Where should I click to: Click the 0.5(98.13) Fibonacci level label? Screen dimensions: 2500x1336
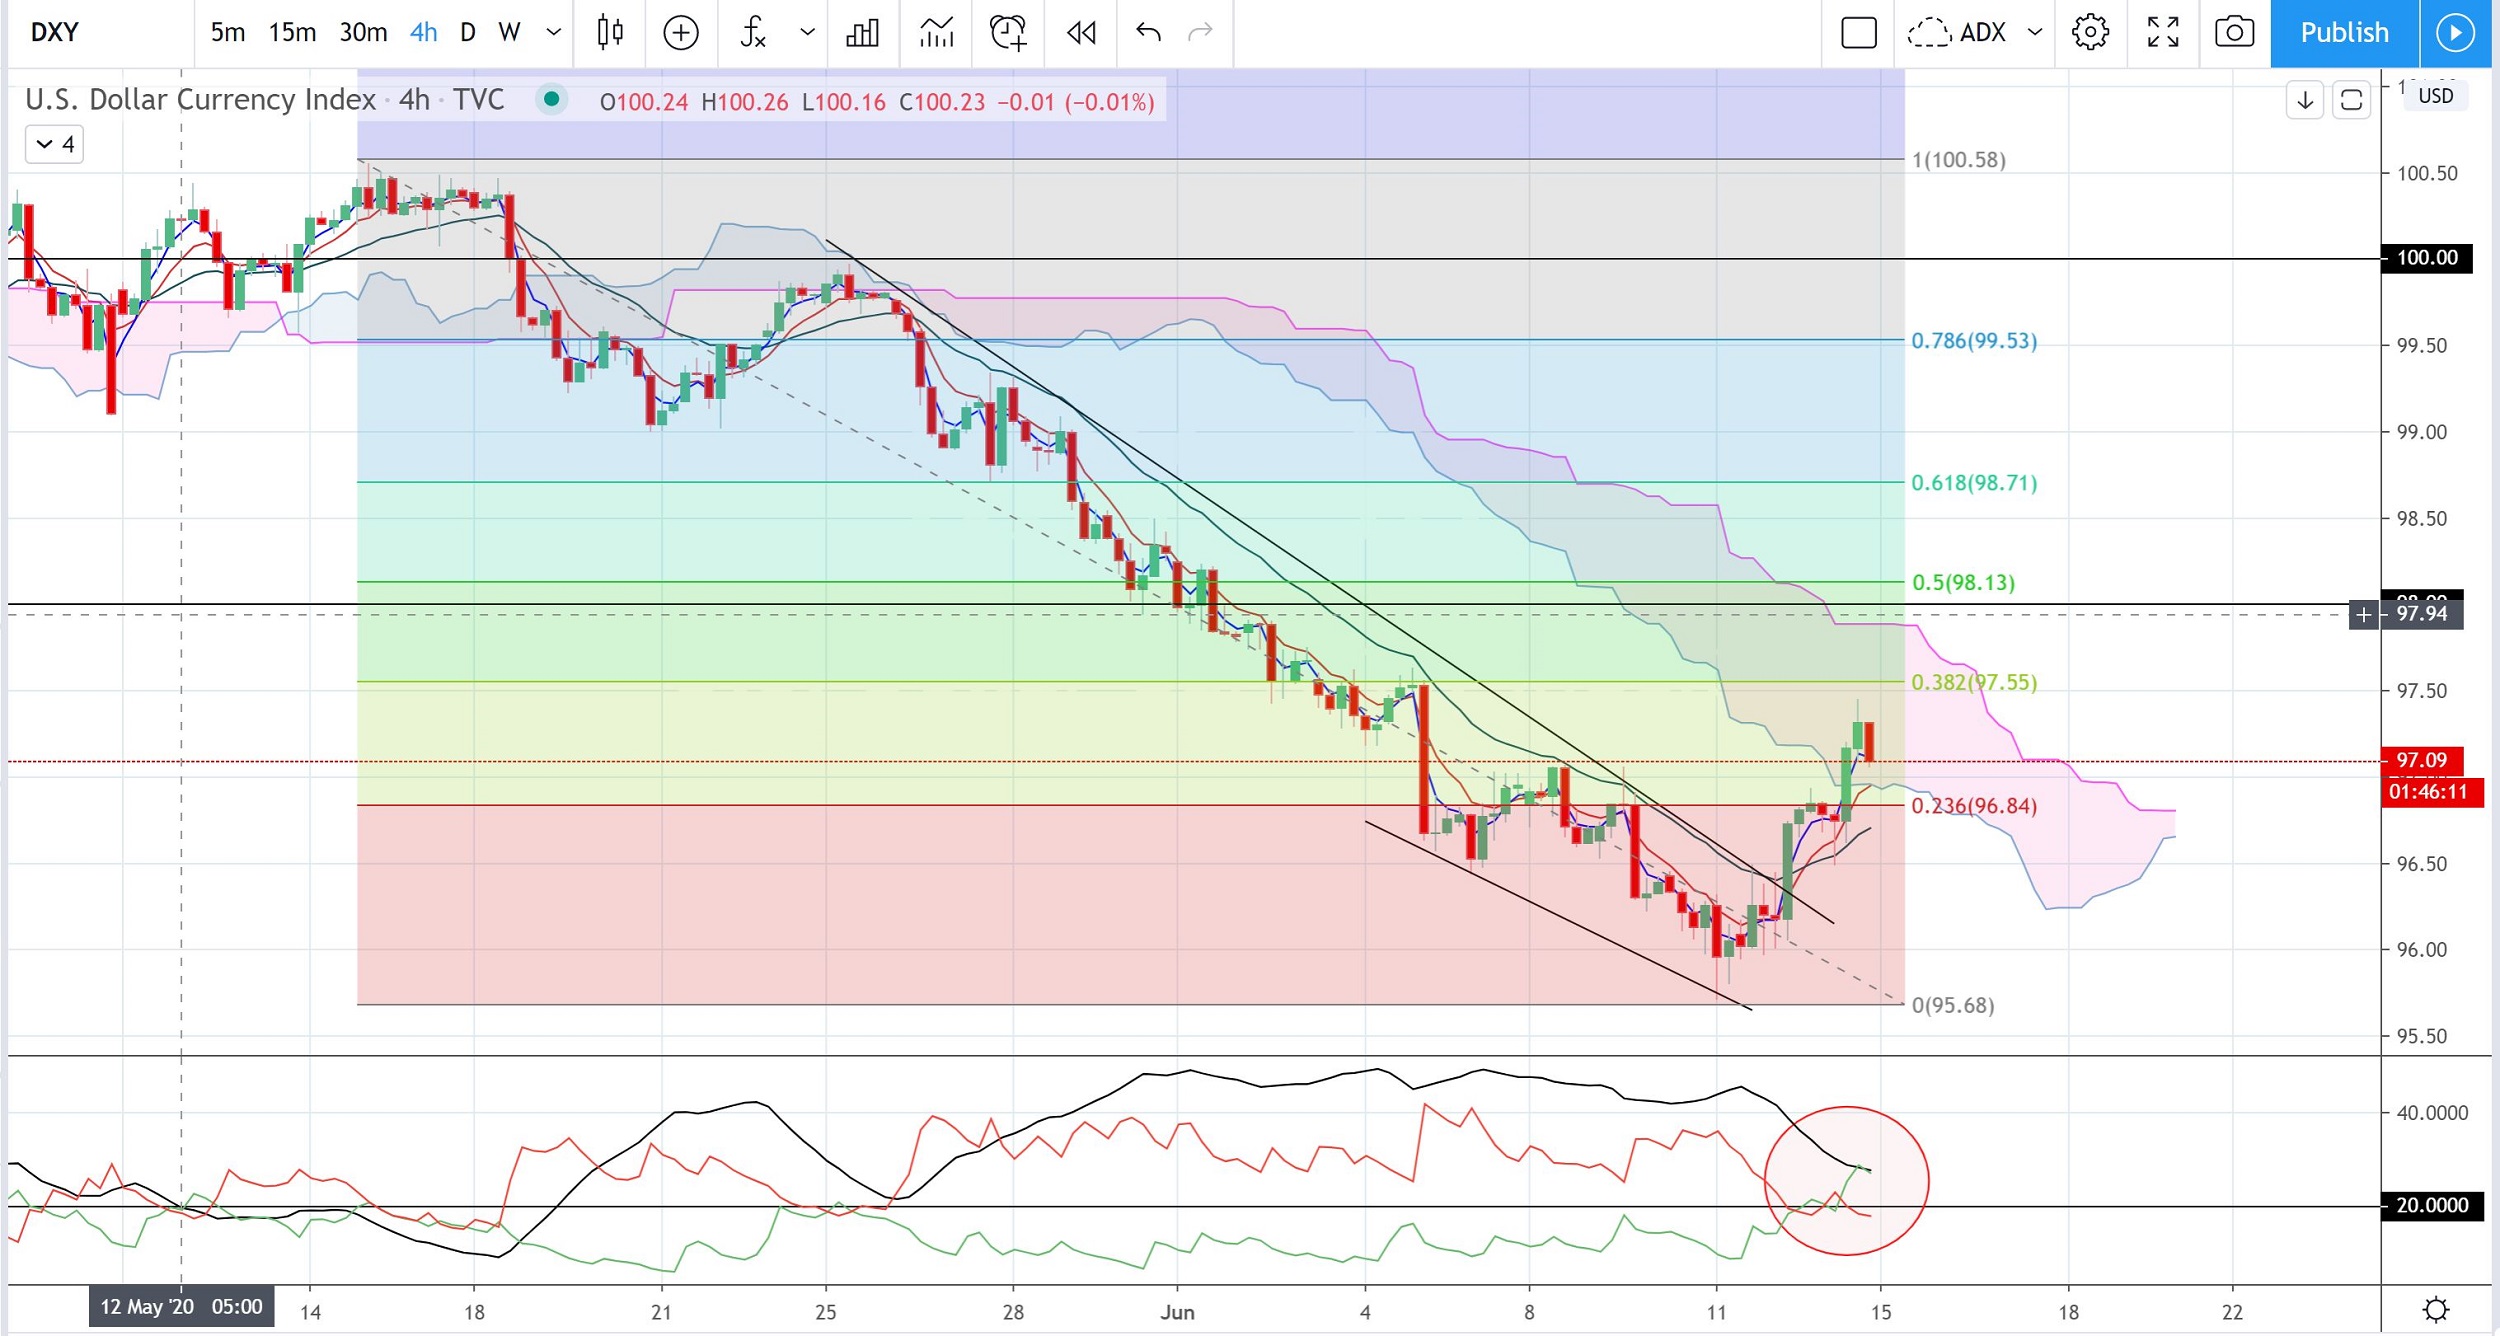tap(1963, 583)
